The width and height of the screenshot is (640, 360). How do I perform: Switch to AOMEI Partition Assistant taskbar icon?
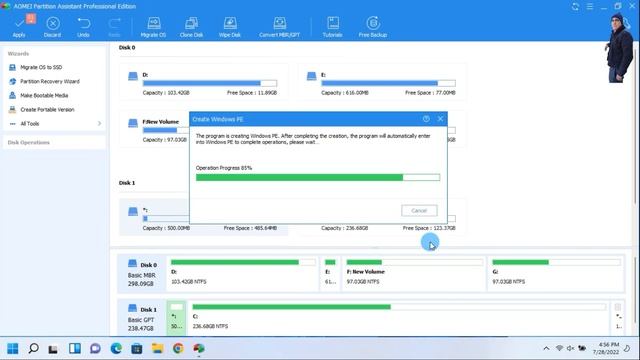pos(199,349)
